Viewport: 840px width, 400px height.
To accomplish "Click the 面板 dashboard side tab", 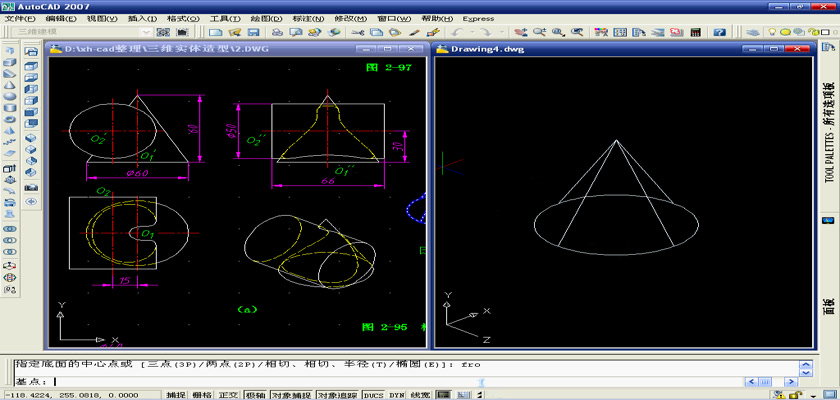I will point(829,306).
